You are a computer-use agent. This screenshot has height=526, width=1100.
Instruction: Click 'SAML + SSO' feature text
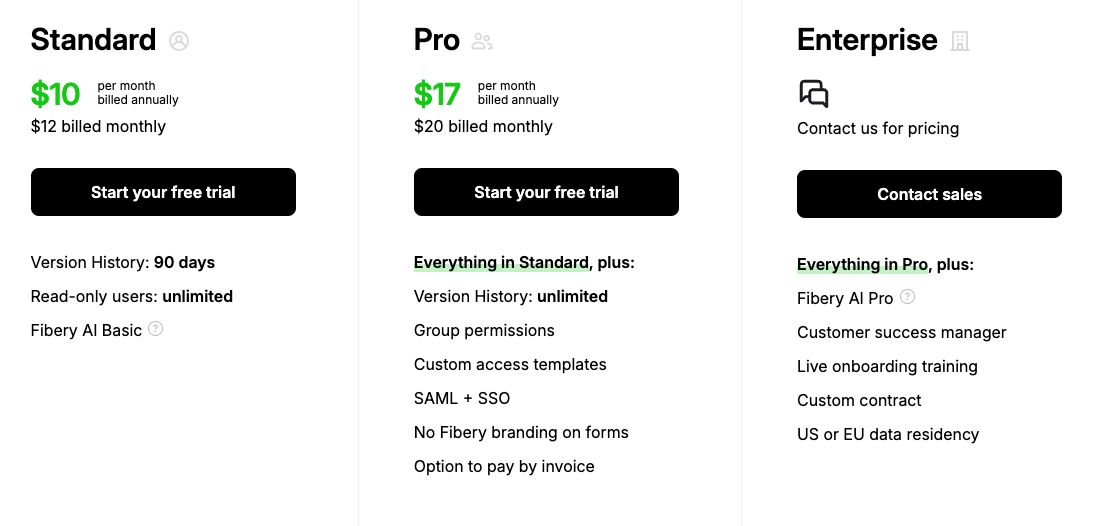(x=462, y=398)
